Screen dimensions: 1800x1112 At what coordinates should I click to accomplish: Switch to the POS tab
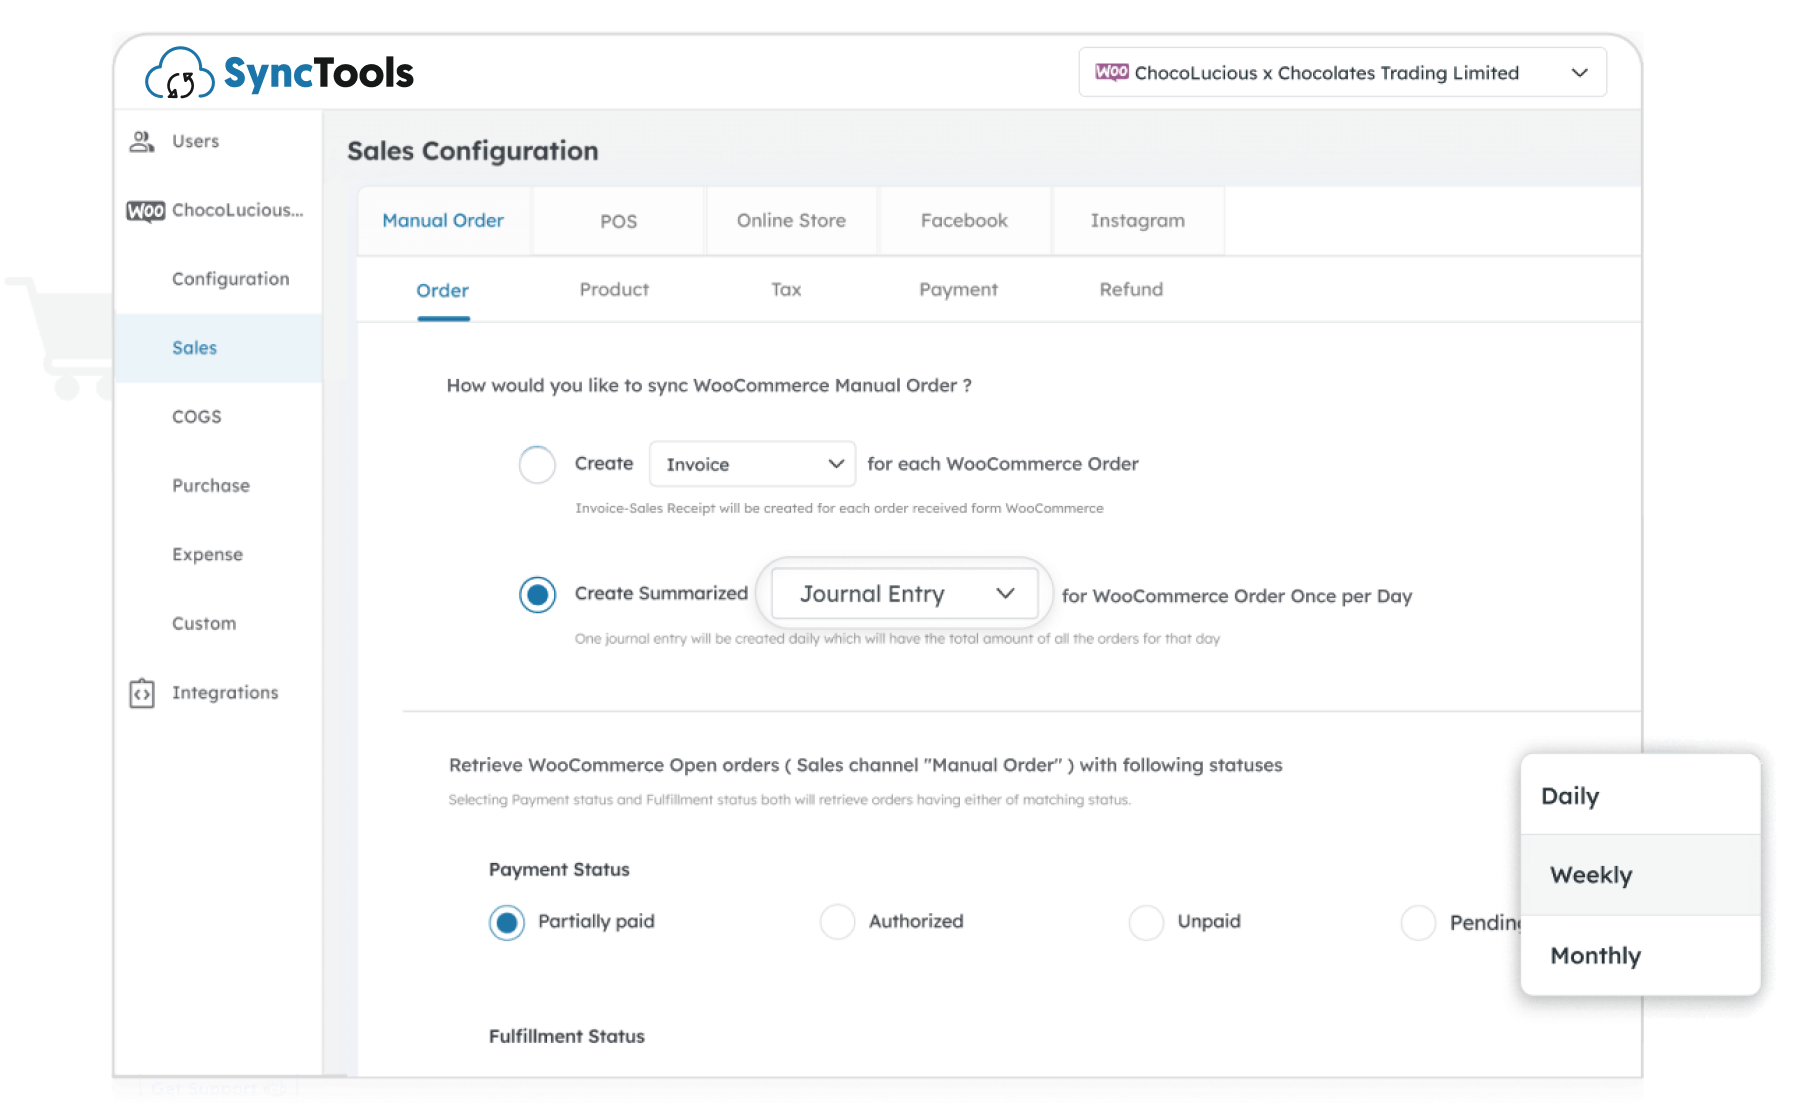(x=618, y=221)
